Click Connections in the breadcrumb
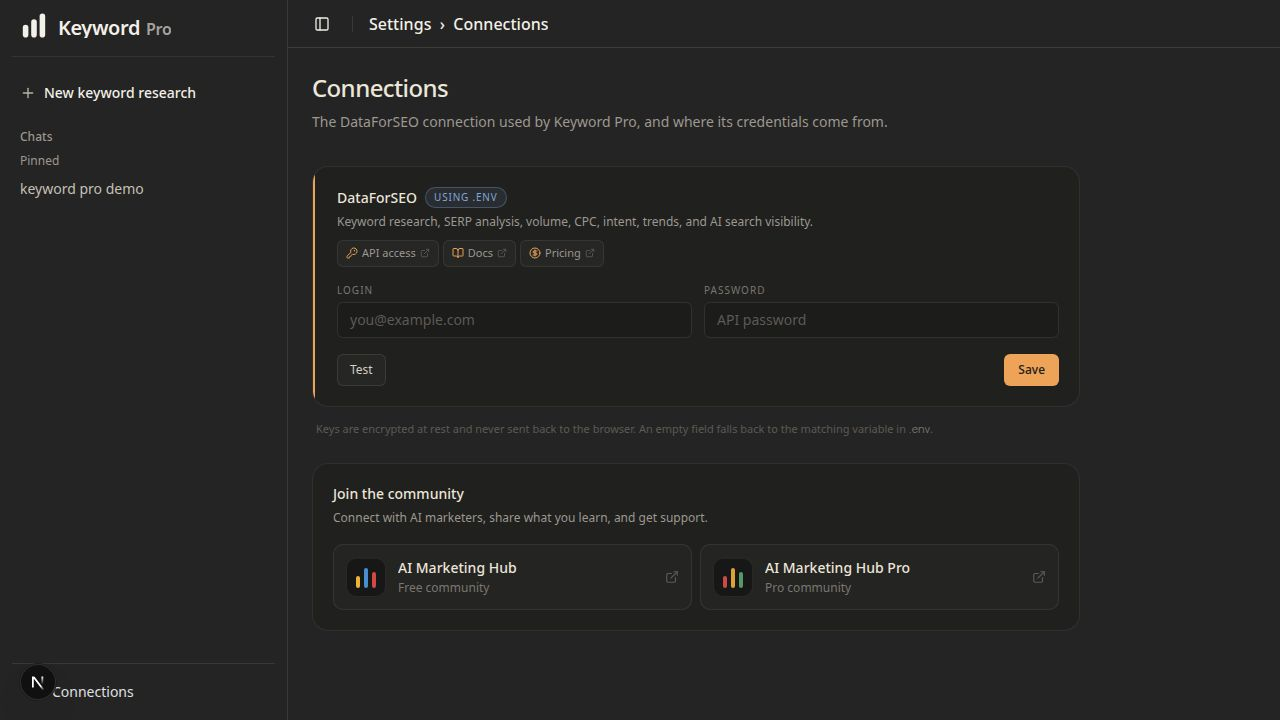 pos(500,24)
